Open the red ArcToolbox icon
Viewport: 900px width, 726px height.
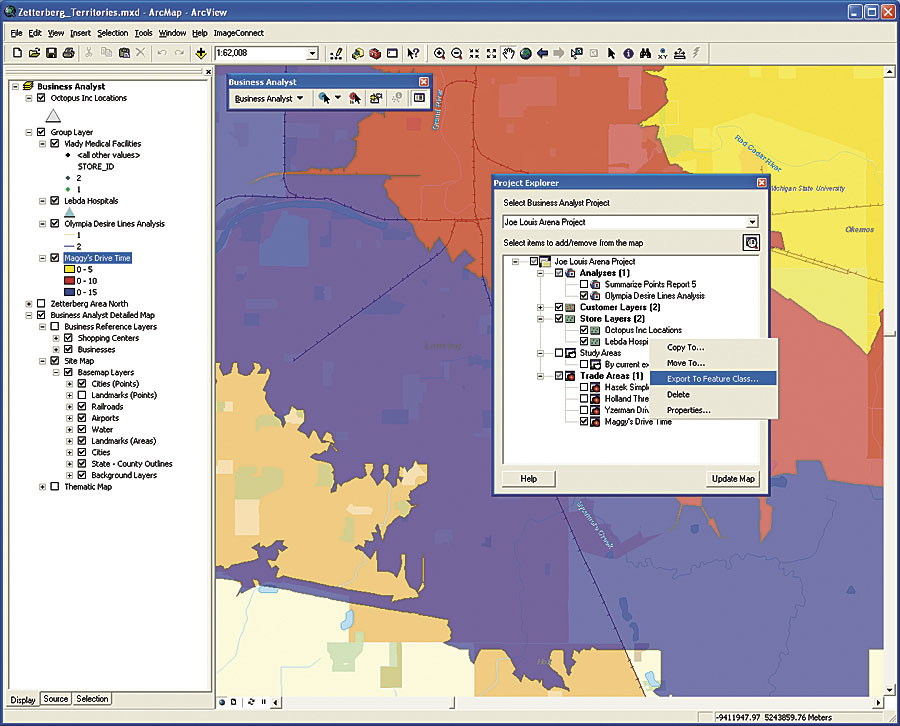coord(375,53)
